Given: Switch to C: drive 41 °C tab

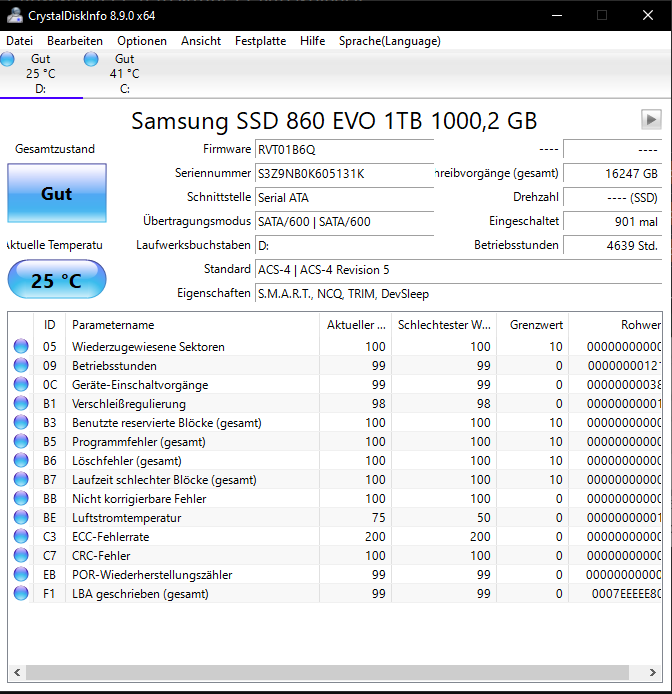Looking at the screenshot, I should (124, 73).
